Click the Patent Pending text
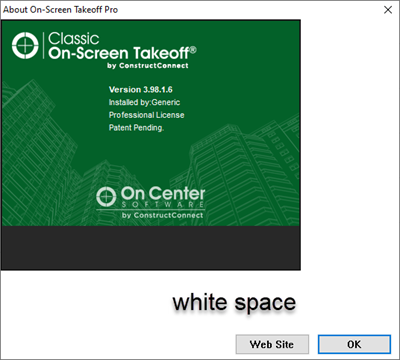This screenshot has width=400, height=360. coord(136,128)
